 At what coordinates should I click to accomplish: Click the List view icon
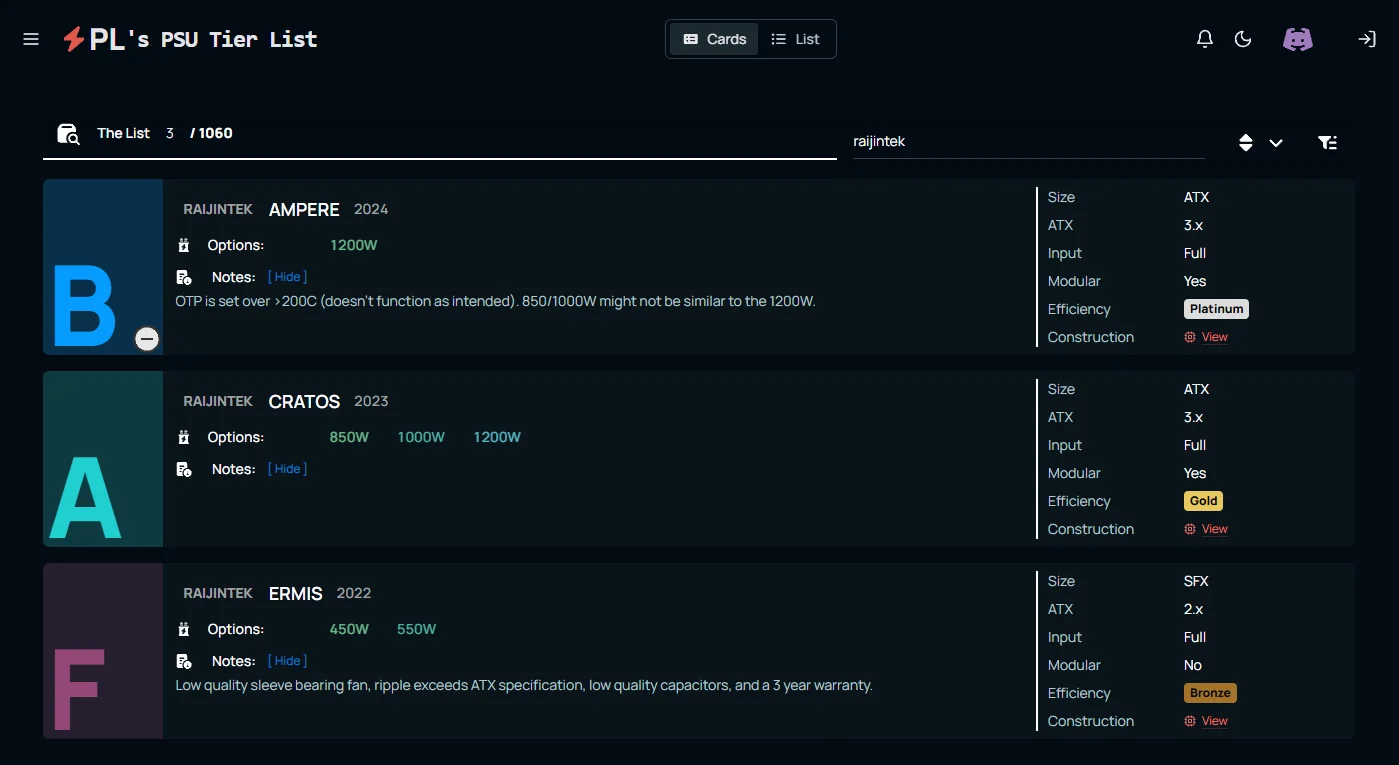(779, 39)
